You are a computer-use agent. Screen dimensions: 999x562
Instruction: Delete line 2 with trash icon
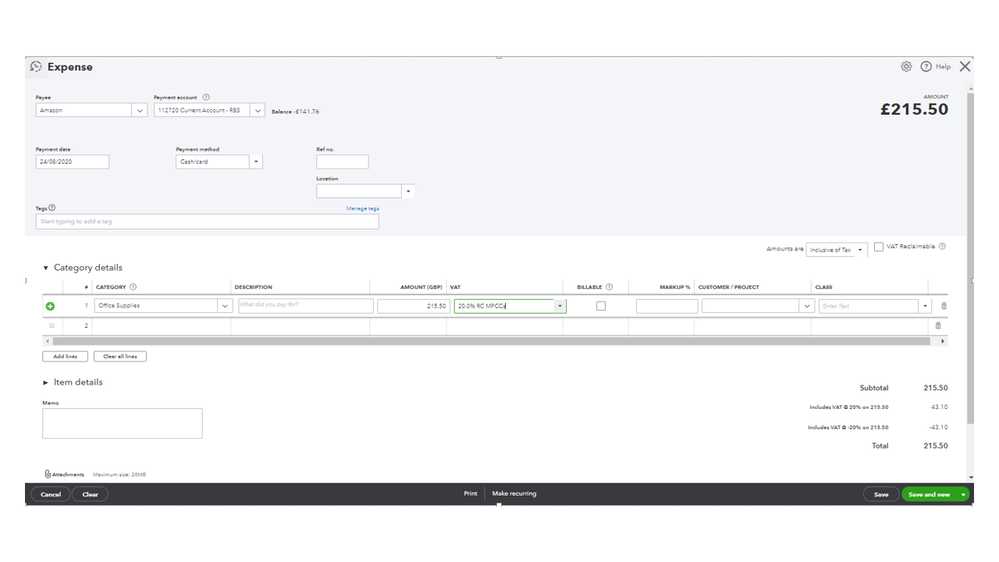coord(938,326)
